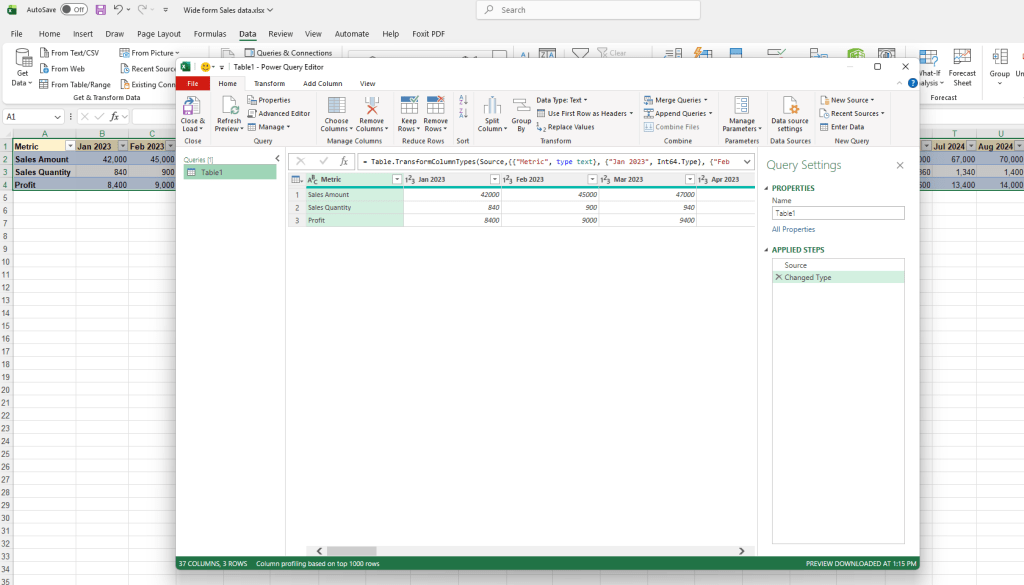This screenshot has width=1024, height=585.
Task: Expand the formula bar with chevron
Action: (746, 161)
